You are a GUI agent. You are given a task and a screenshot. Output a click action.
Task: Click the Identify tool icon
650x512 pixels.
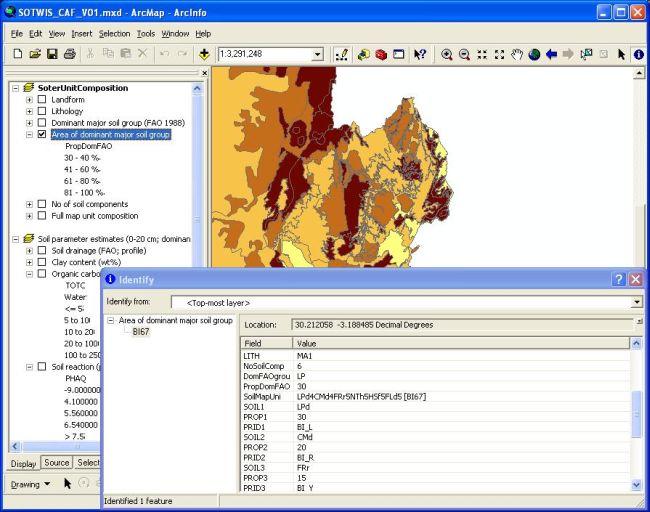[638, 54]
